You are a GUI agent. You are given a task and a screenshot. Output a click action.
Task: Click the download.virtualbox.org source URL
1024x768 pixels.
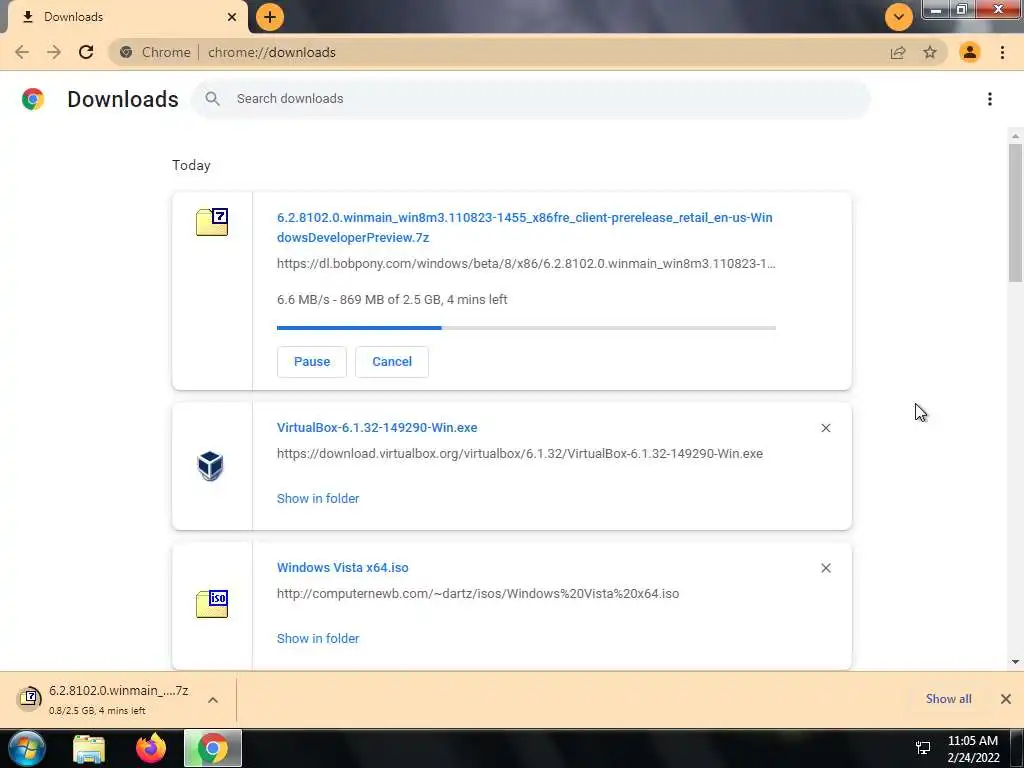pos(520,454)
